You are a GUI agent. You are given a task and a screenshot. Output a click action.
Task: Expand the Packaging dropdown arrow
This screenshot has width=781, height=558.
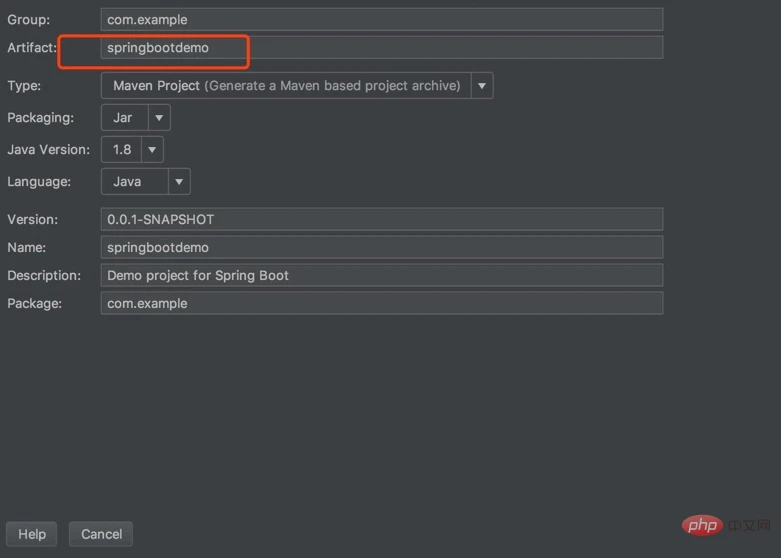[x=159, y=118]
